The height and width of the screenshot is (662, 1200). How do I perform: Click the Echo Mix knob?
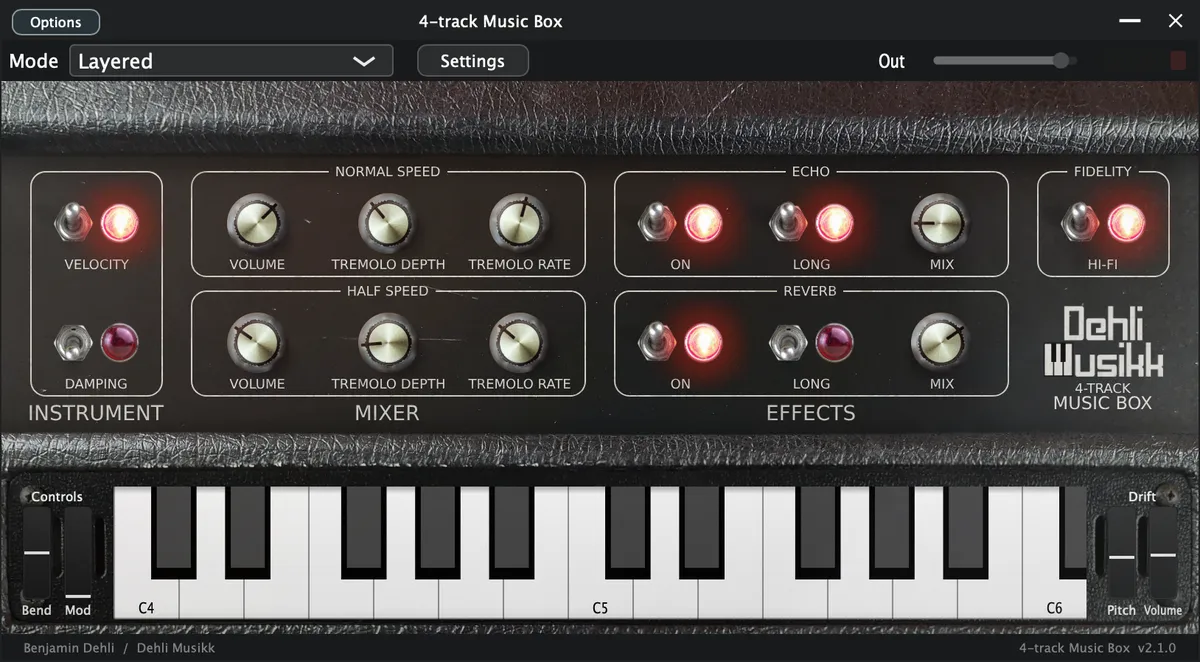click(x=941, y=222)
